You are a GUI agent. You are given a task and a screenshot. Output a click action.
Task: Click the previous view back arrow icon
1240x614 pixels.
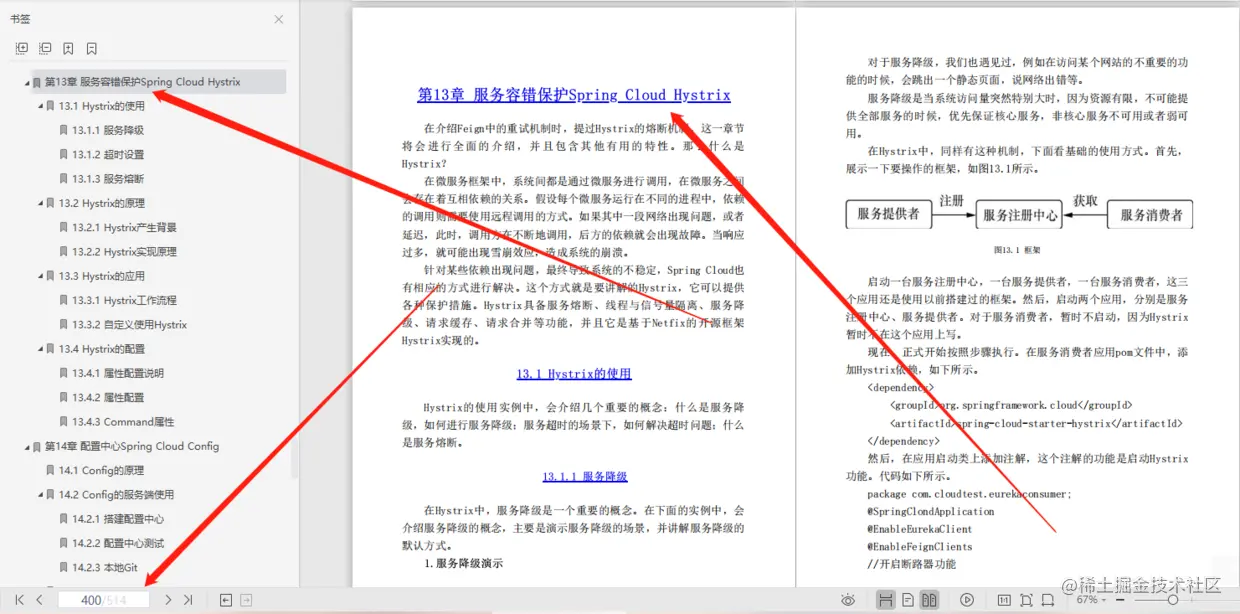coord(226,600)
